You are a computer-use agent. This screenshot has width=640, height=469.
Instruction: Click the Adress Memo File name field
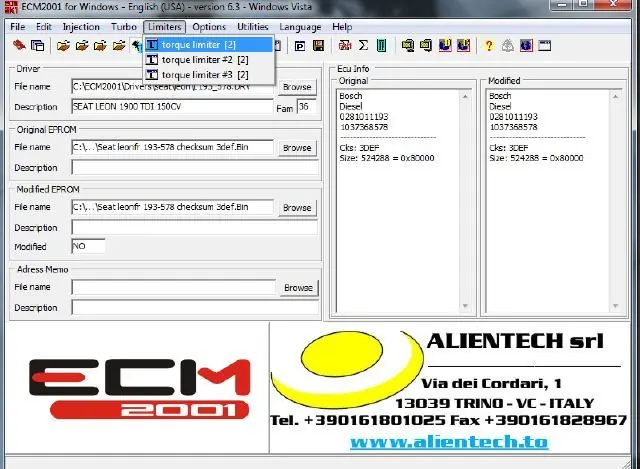pyautogui.click(x=173, y=287)
